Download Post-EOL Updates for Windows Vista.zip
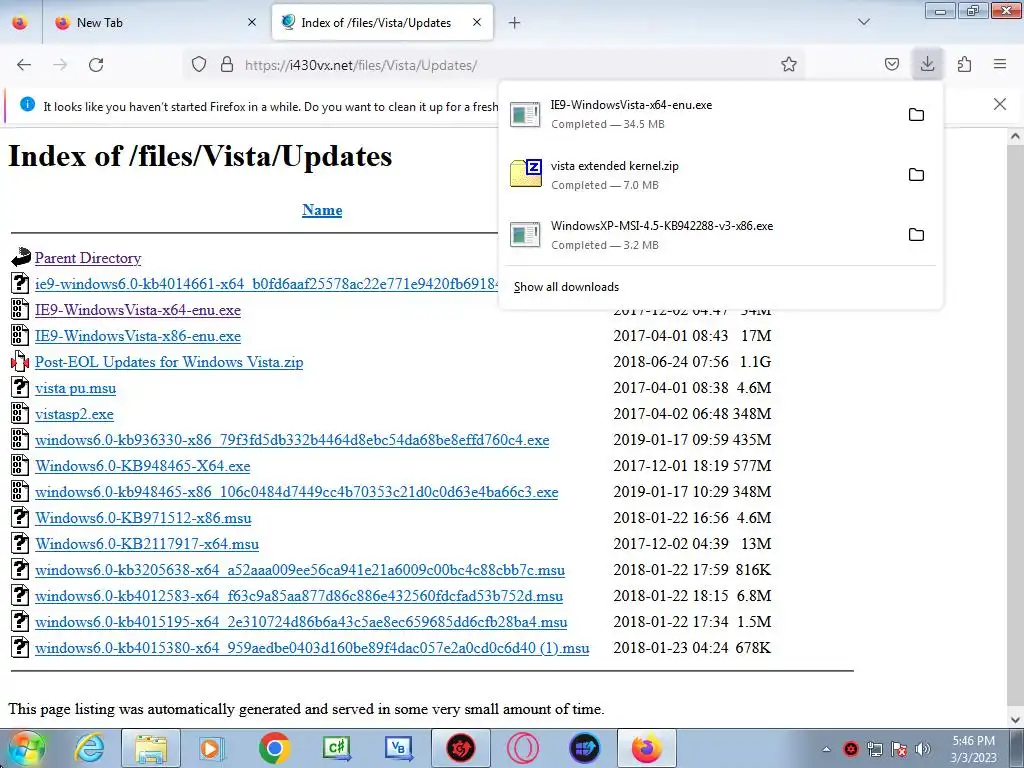 pos(169,362)
